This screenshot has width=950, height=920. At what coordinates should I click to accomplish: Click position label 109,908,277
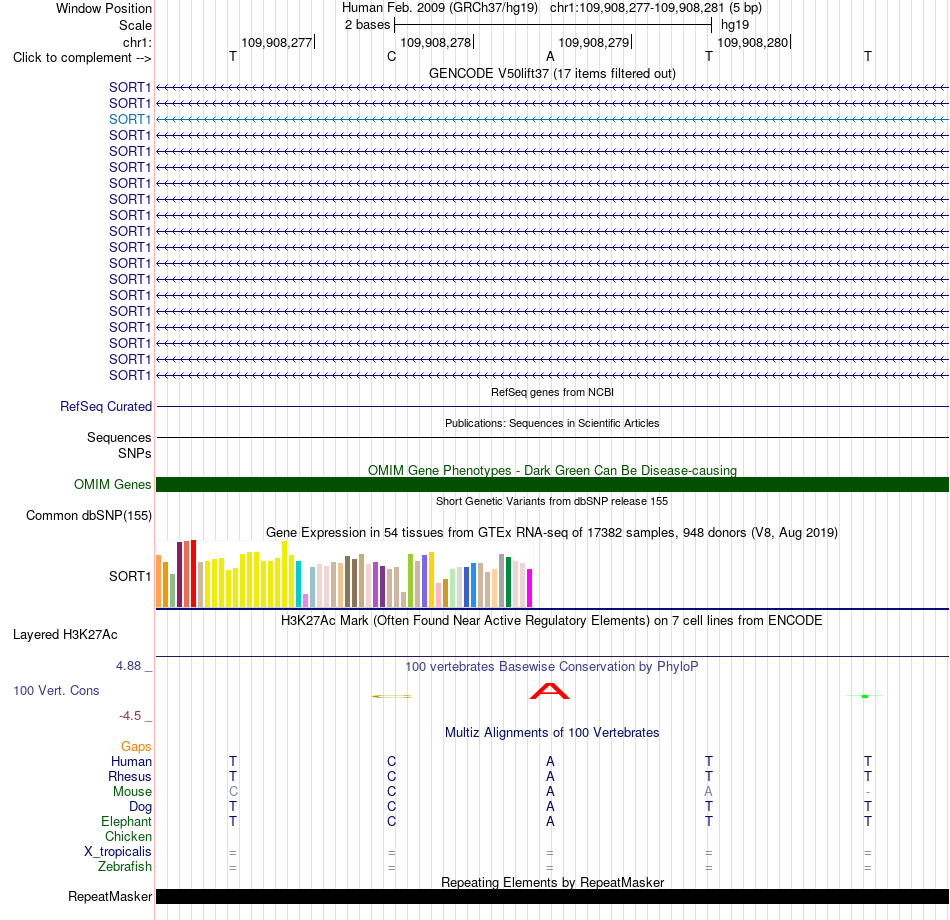click(276, 42)
